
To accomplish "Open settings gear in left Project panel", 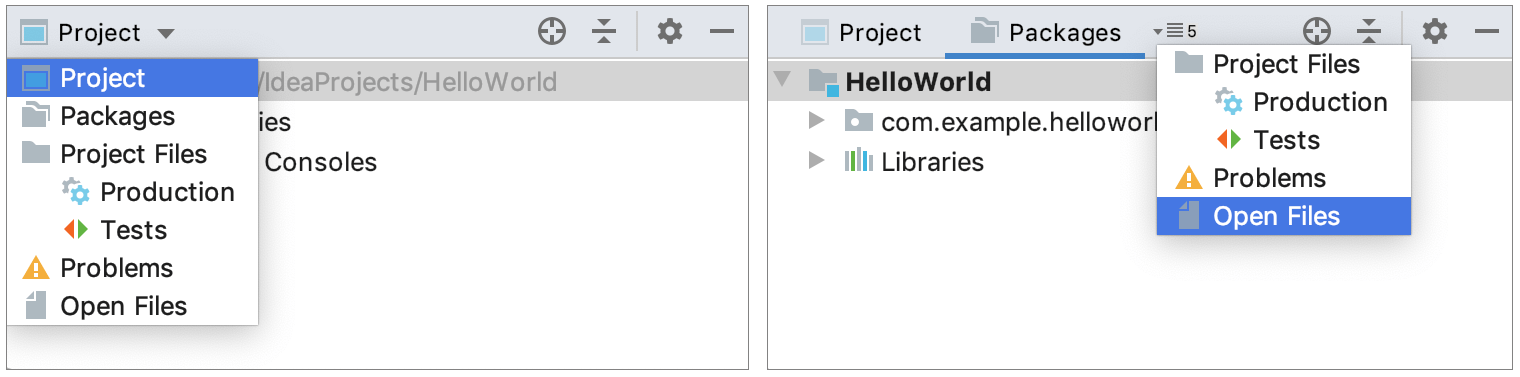I will 669,32.
